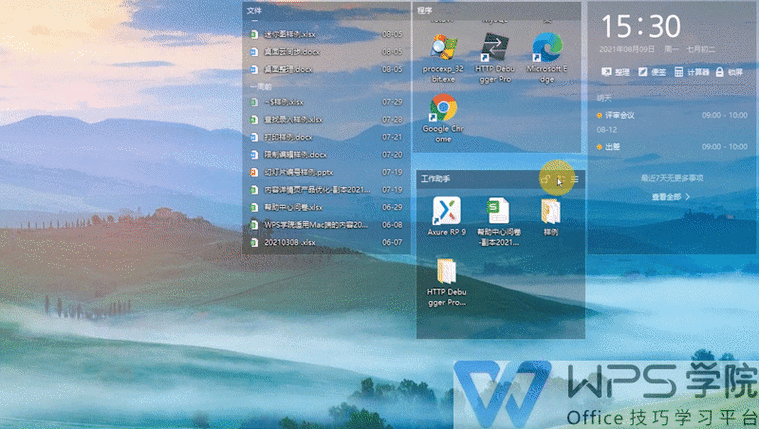Viewport: 759px width, 429px height.
Task: Open 20210308 .xlsx in the file list
Action: click(326, 242)
